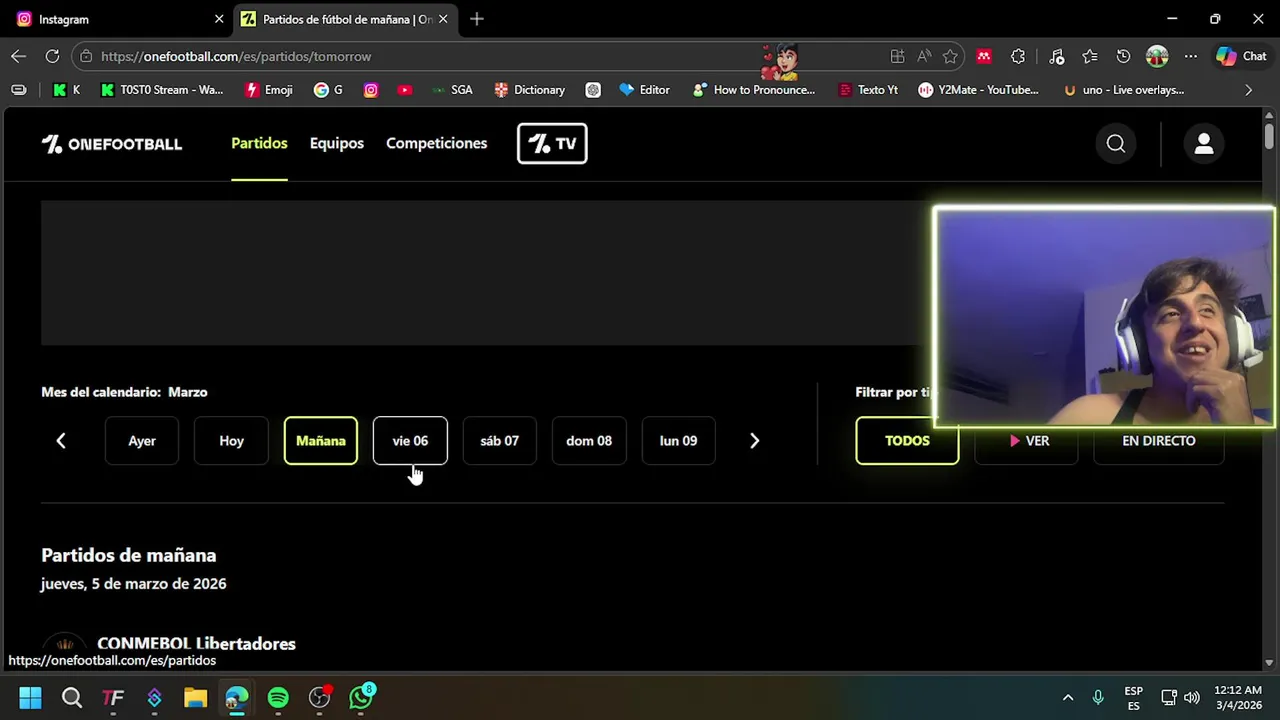Filter matches by EN DIRECTO
The height and width of the screenshot is (720, 1280).
1159,441
